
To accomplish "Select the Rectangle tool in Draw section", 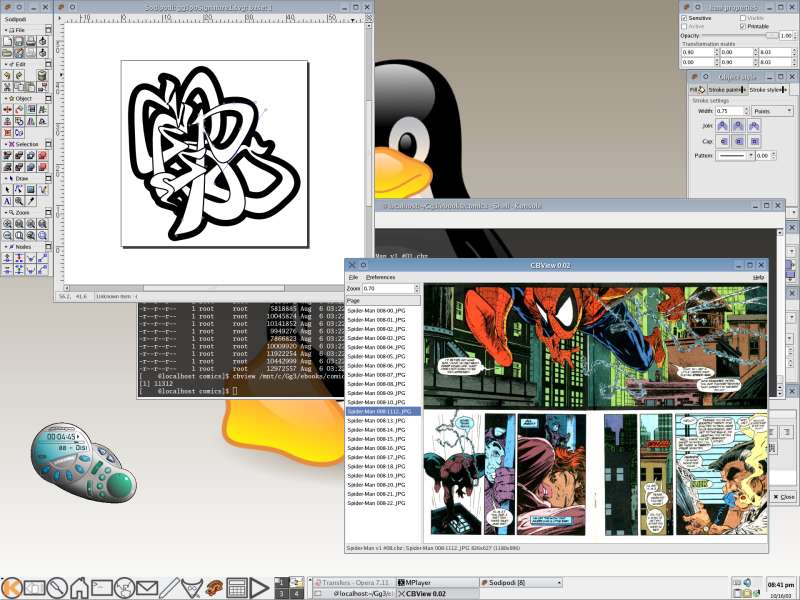I will coord(31,189).
